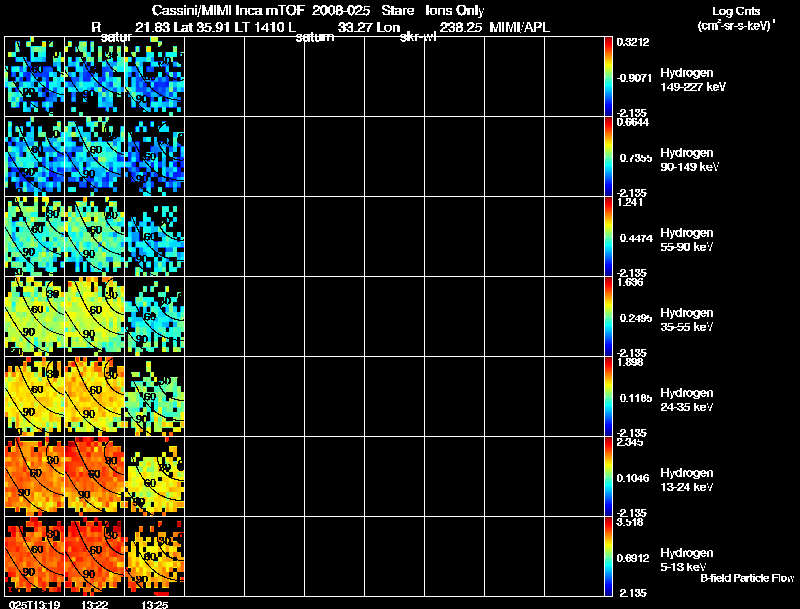
Task: View the Hydrogen 13-24 keV image at 13:25
Action: (x=155, y=477)
